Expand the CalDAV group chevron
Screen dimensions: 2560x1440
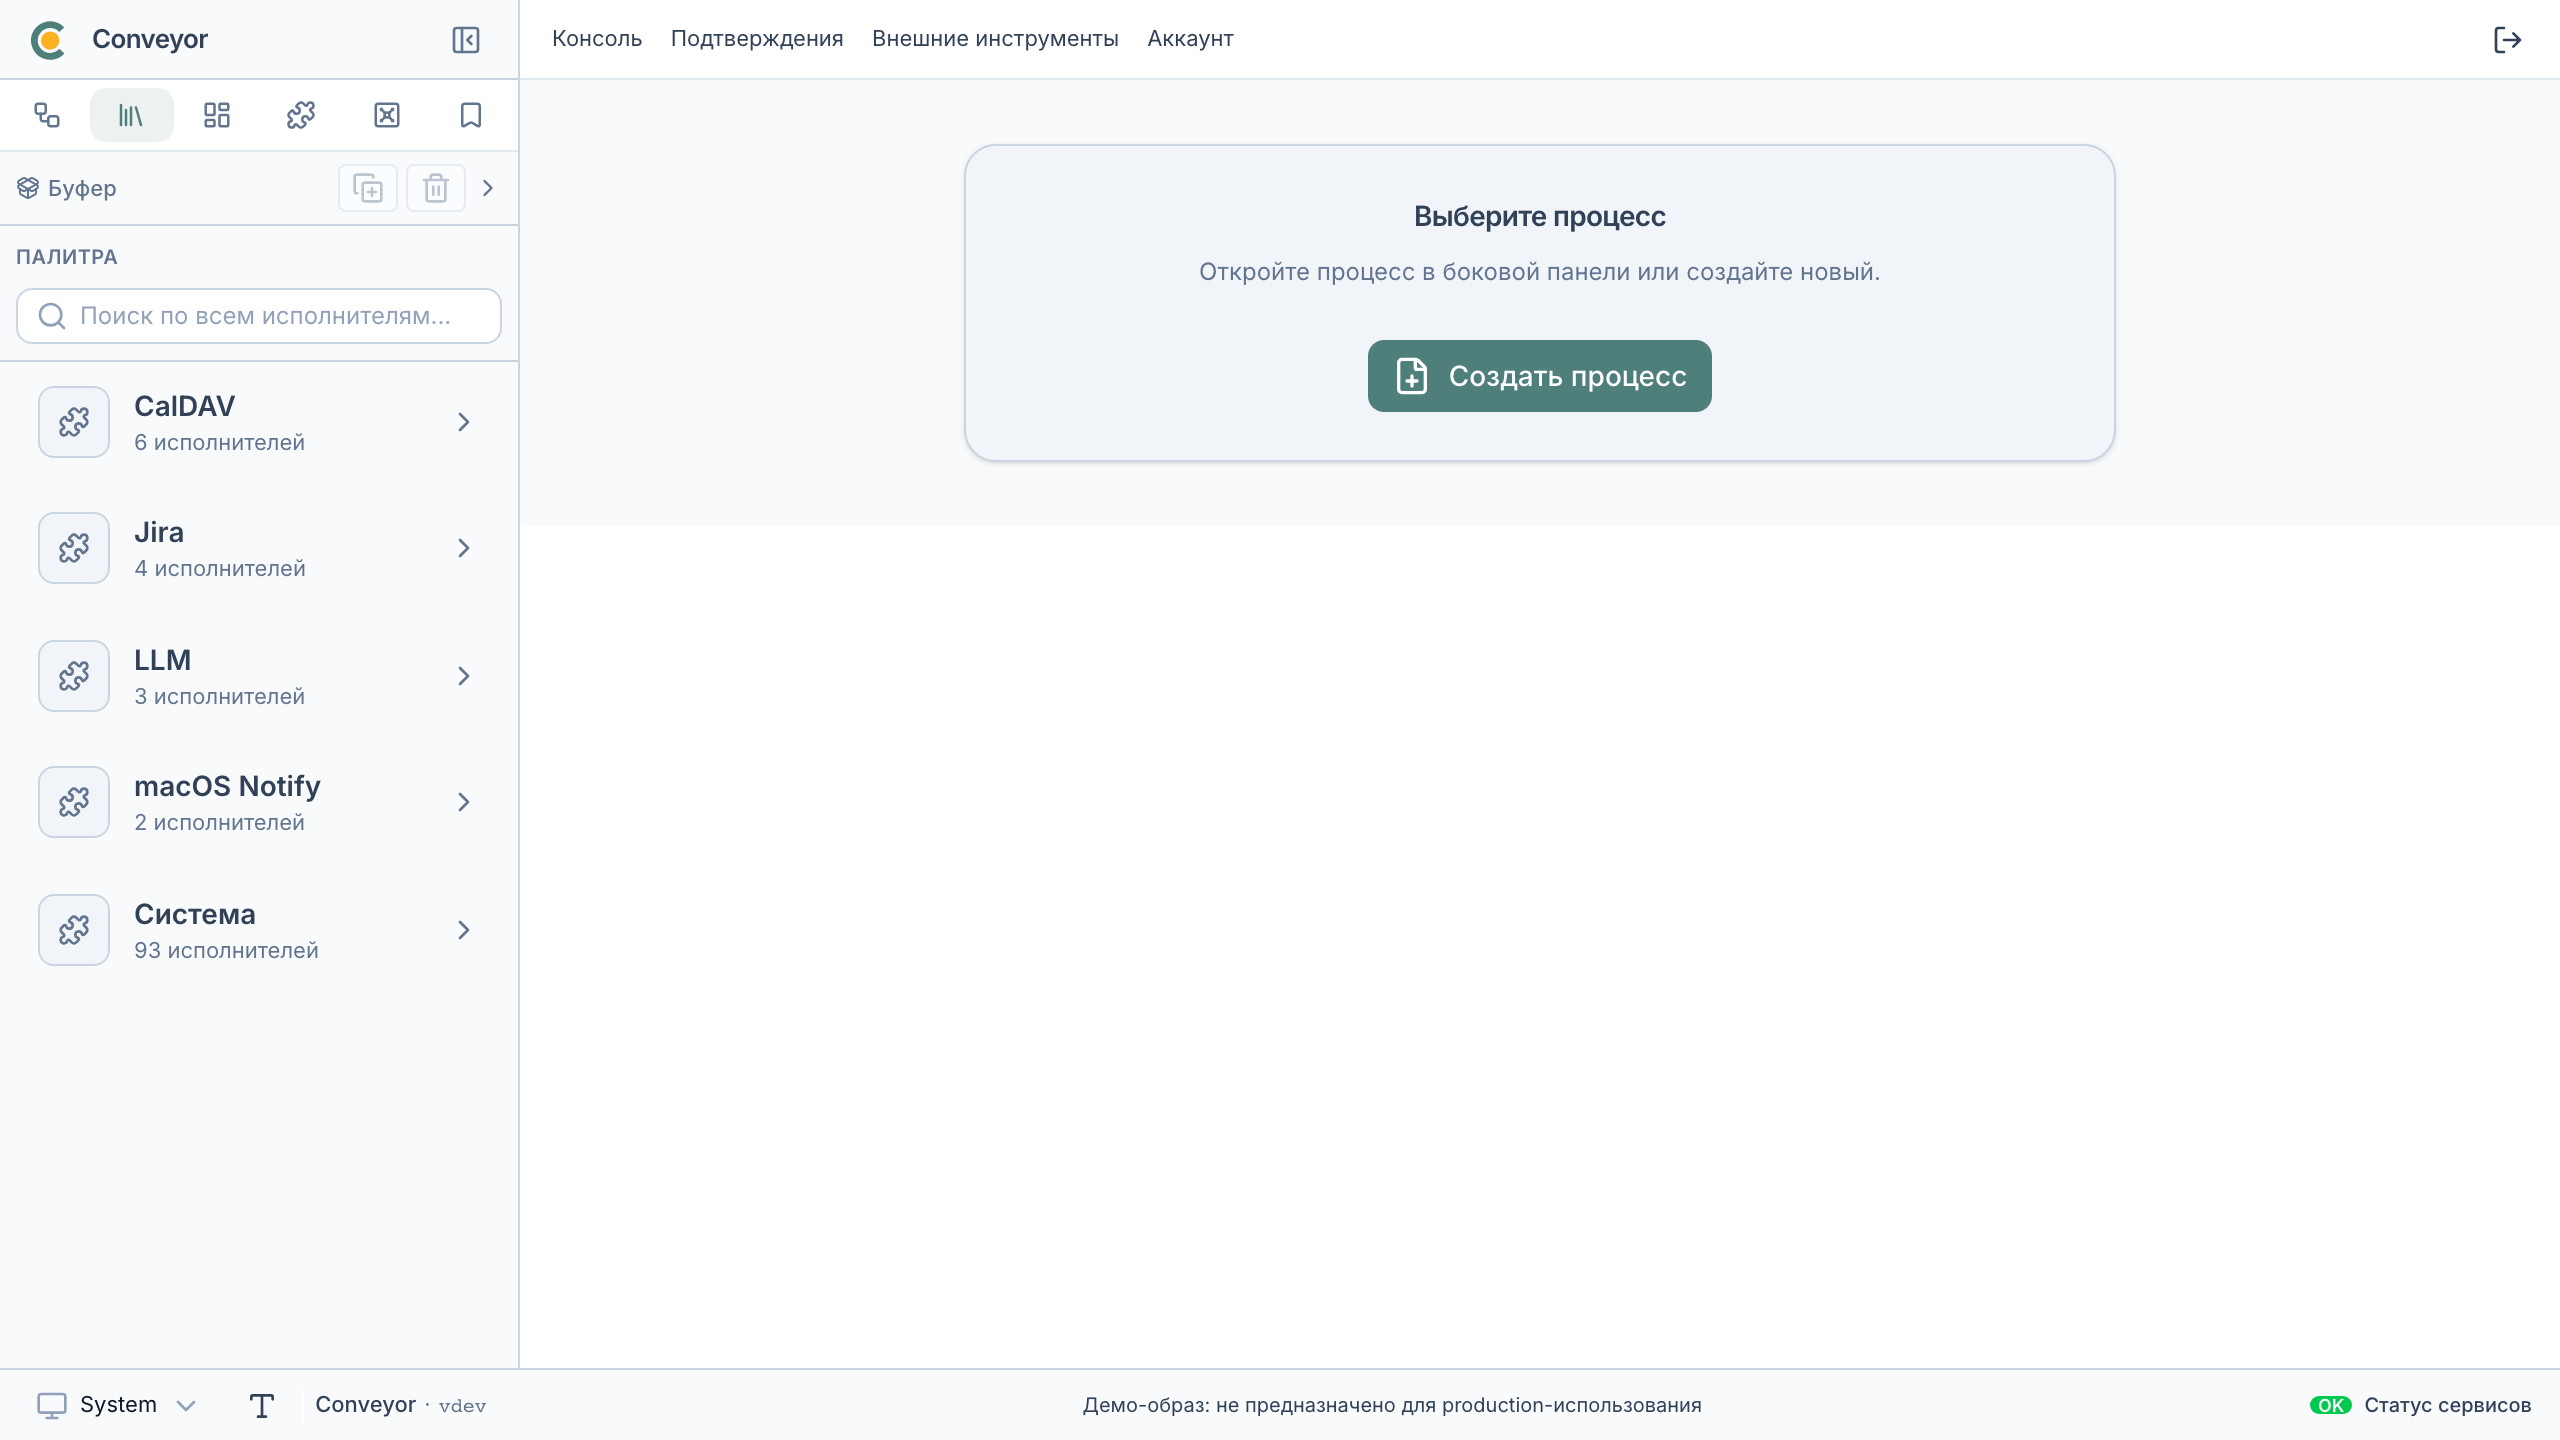(x=464, y=422)
